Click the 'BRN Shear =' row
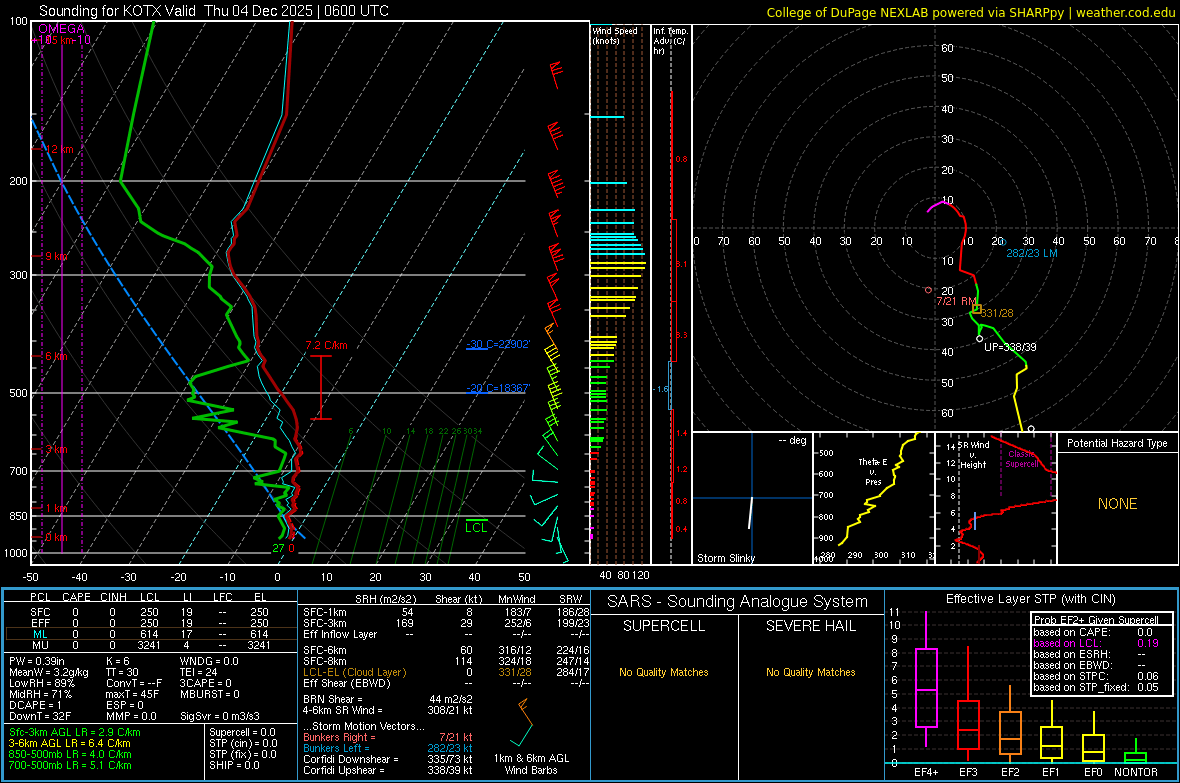The image size is (1180, 783). coord(388,699)
